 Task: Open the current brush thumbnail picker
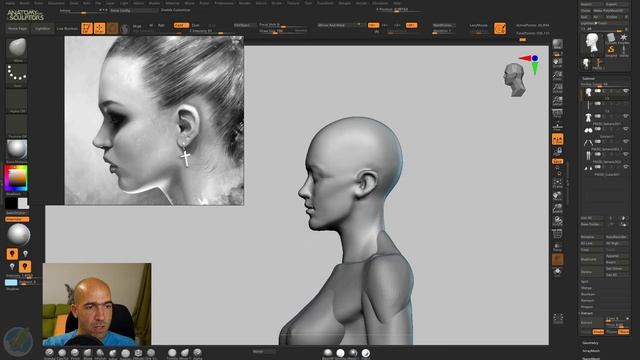coord(17,49)
